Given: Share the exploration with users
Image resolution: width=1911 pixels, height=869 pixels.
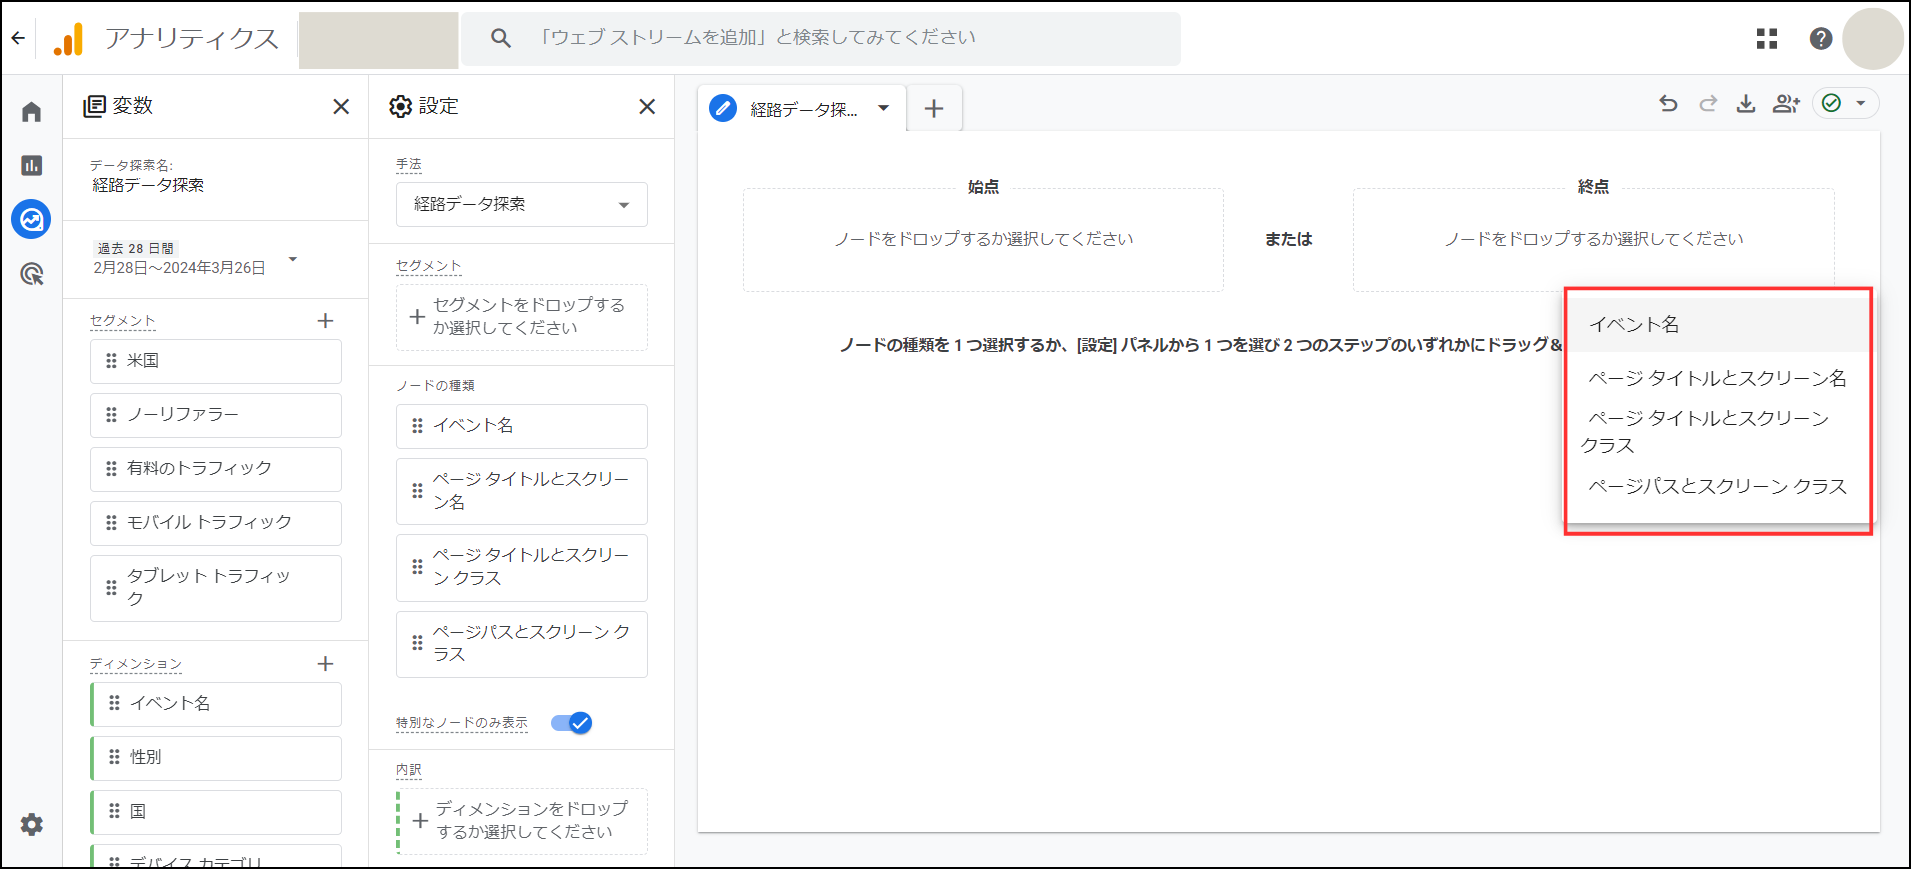Looking at the screenshot, I should tap(1786, 103).
